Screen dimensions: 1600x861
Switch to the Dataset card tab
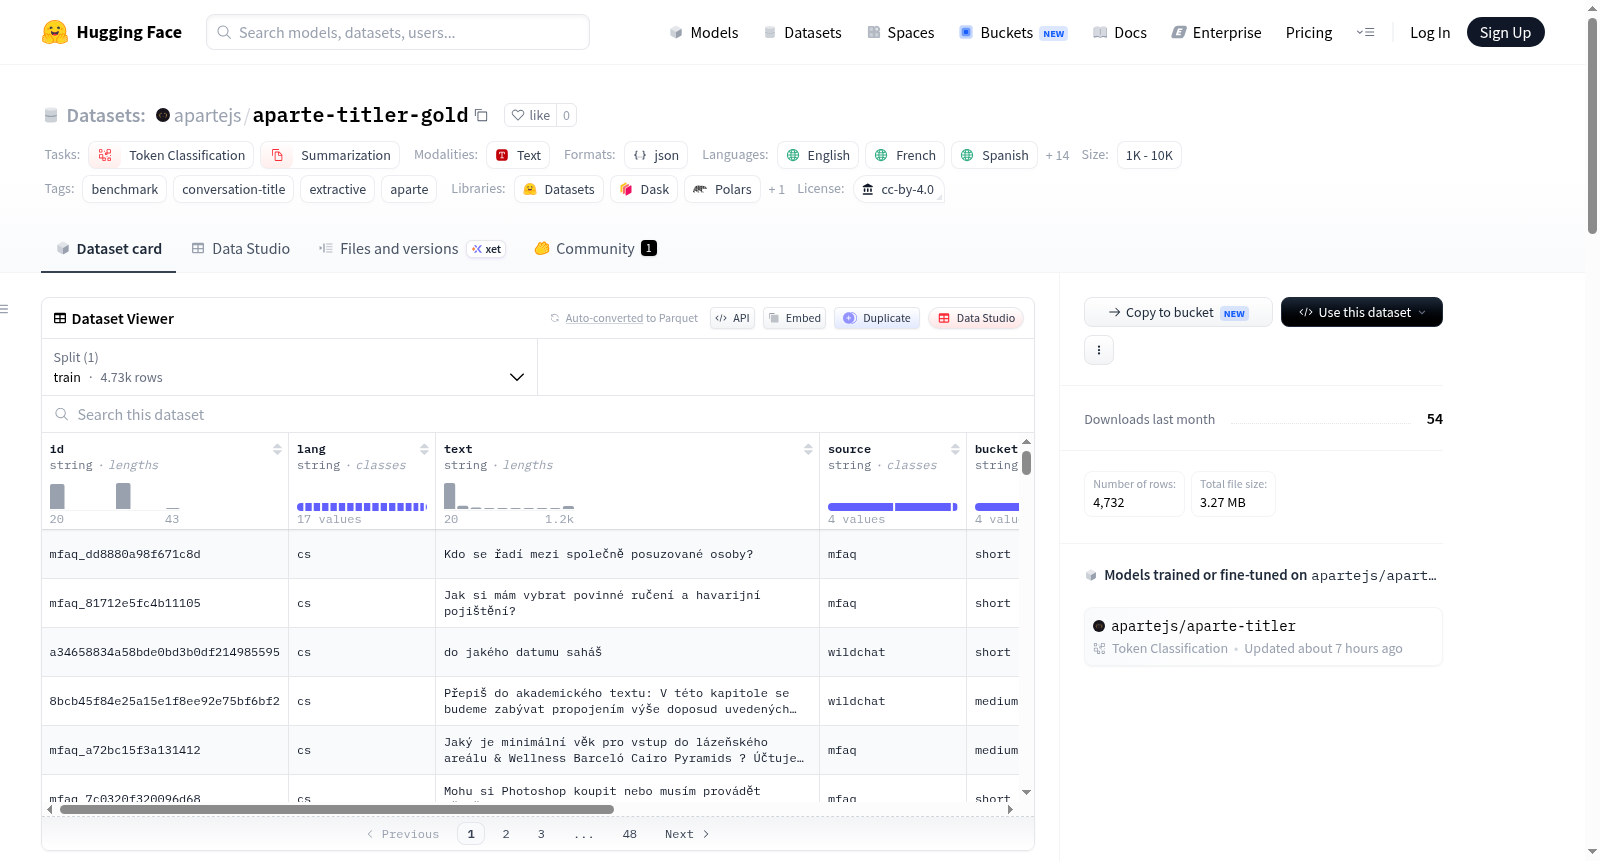point(109,248)
